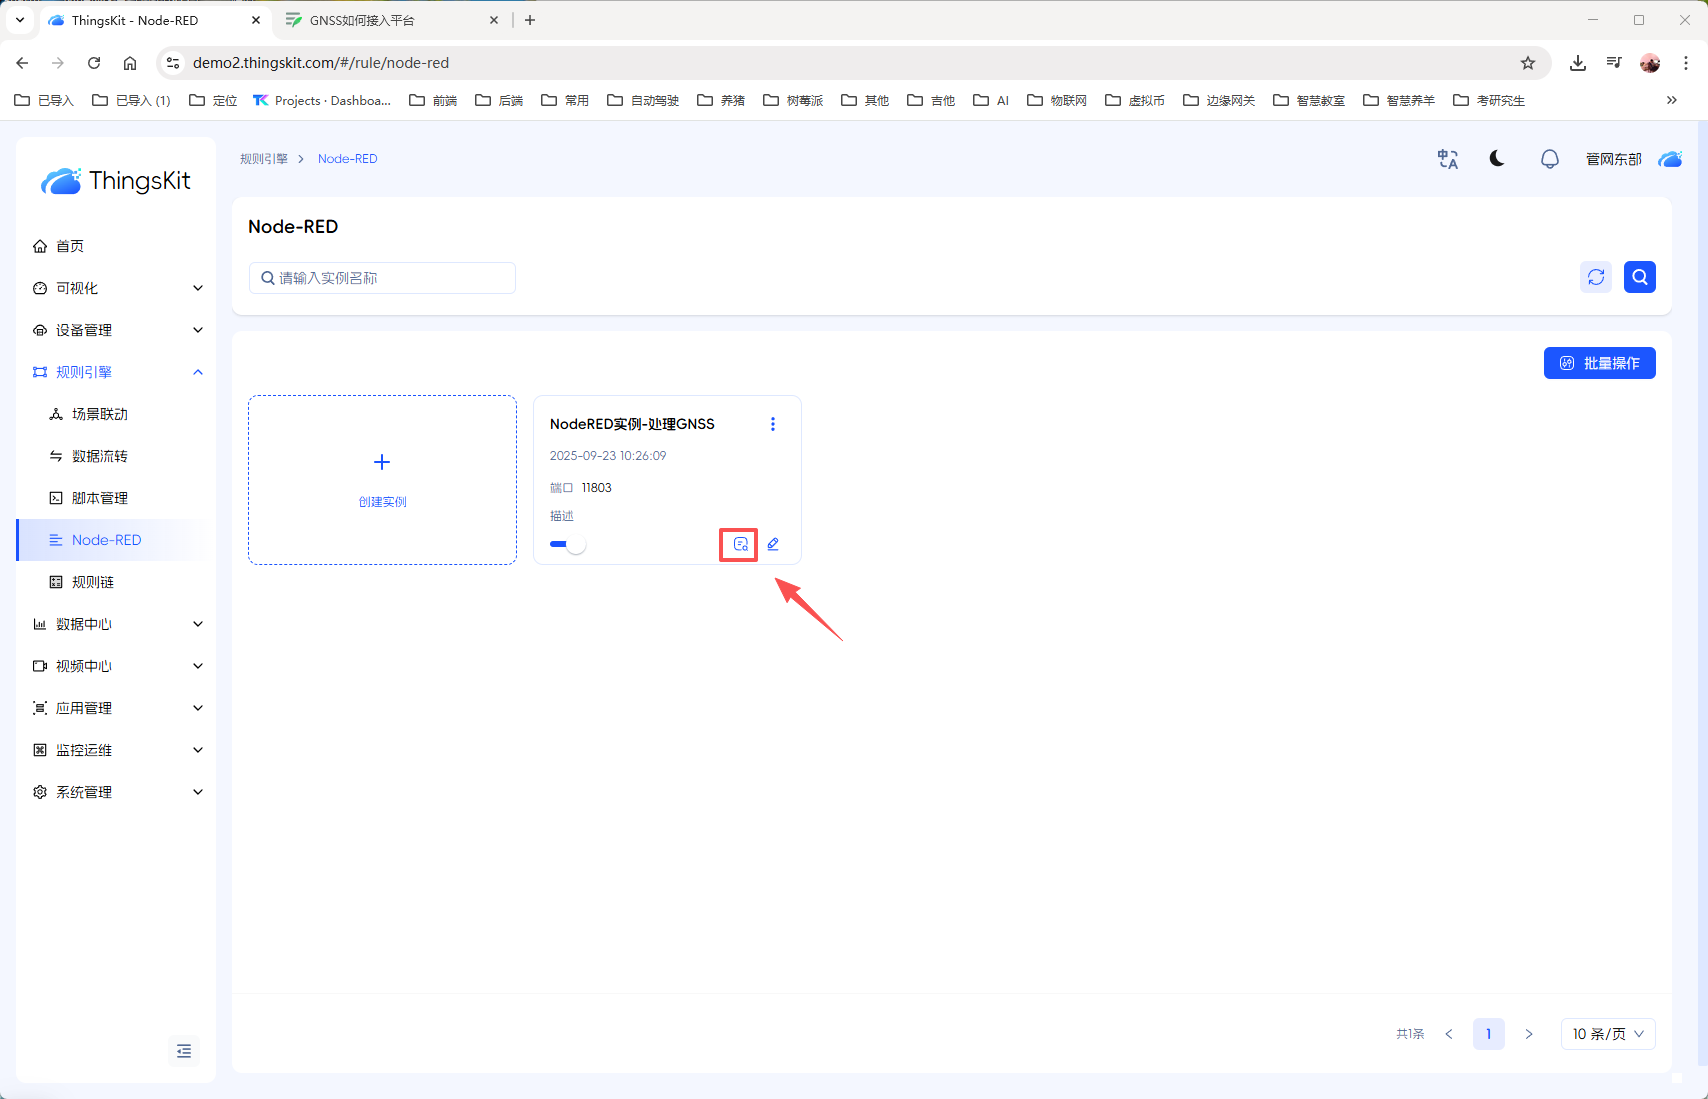
Task: Open the highlighted view icon on instance card
Action: 740,544
